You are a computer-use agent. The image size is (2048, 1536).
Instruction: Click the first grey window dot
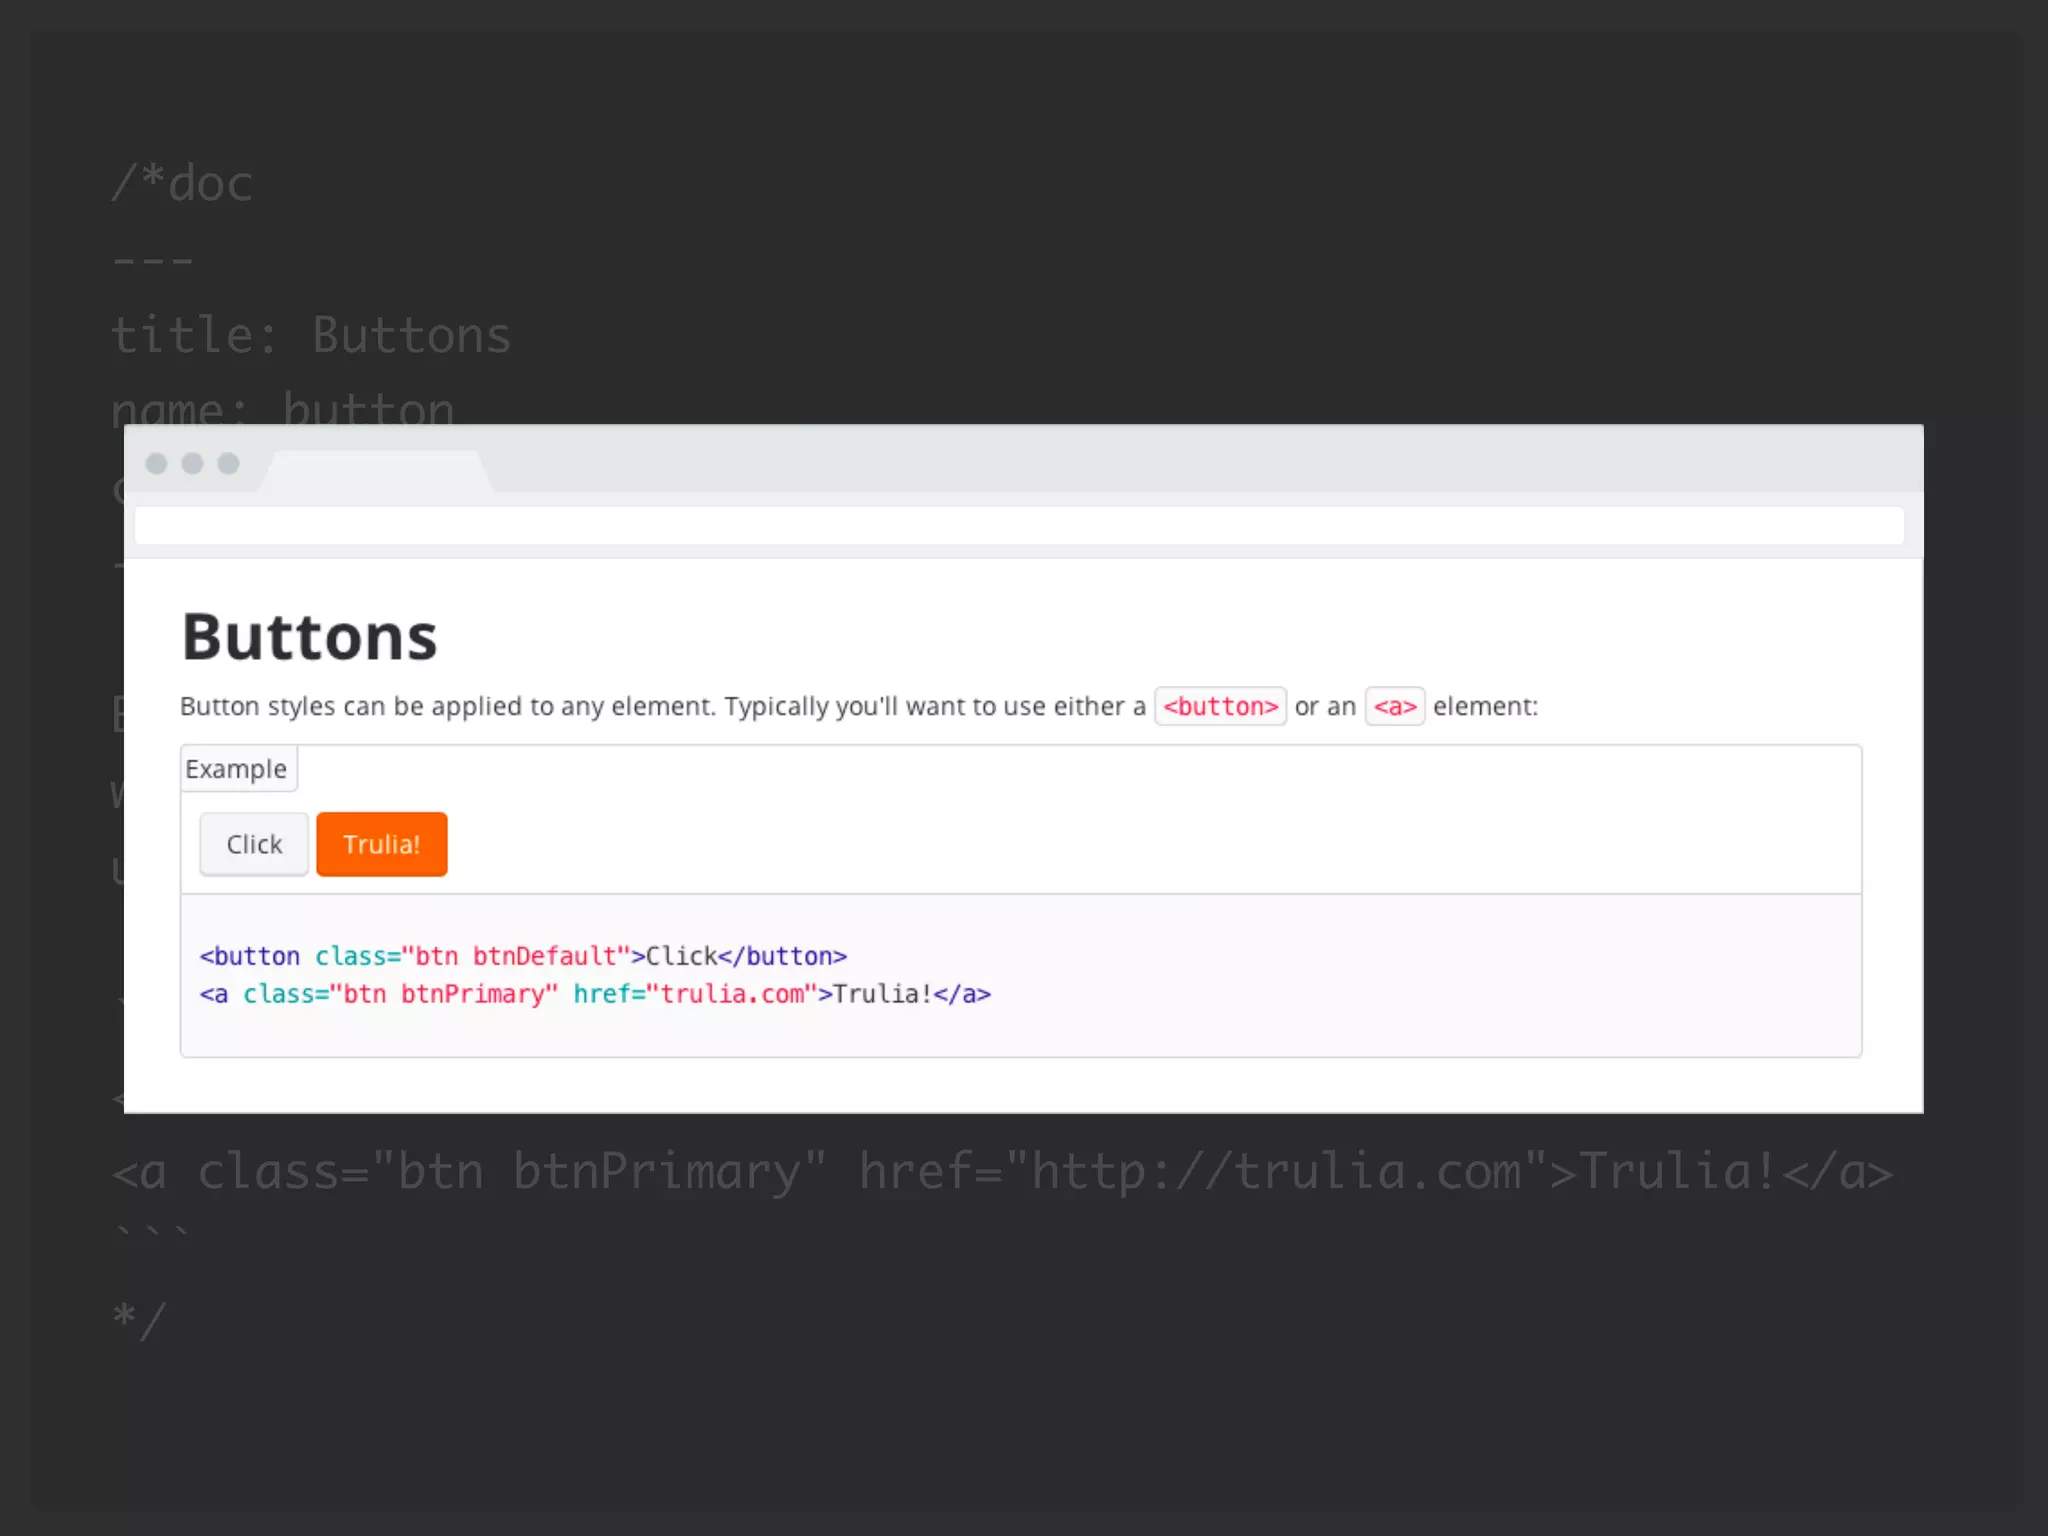pos(156,463)
